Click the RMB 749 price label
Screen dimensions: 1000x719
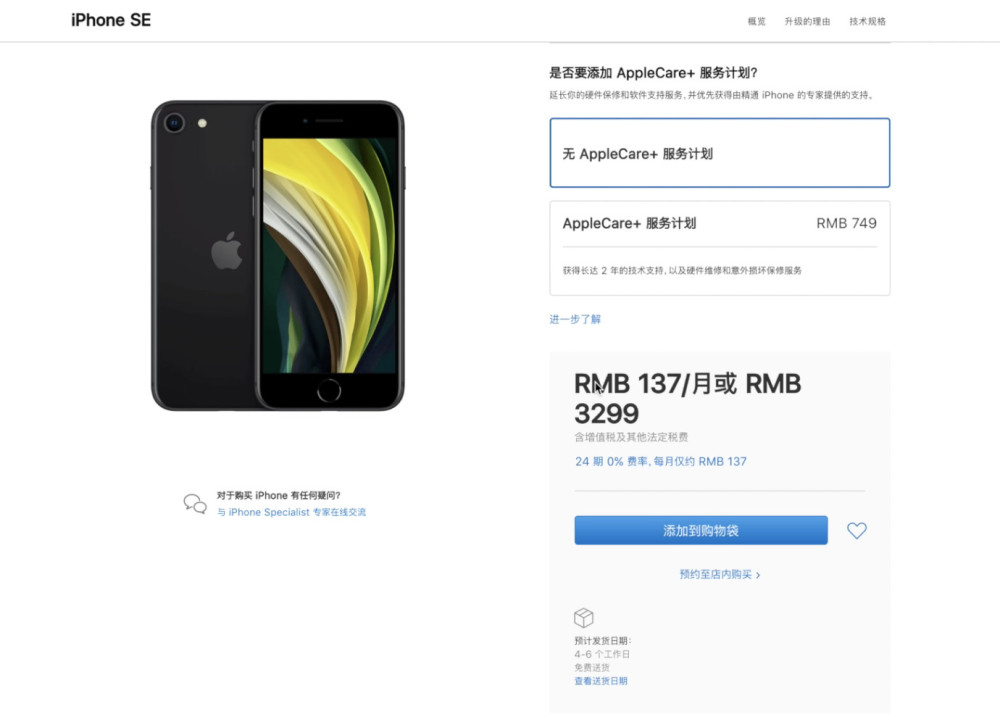tap(846, 223)
